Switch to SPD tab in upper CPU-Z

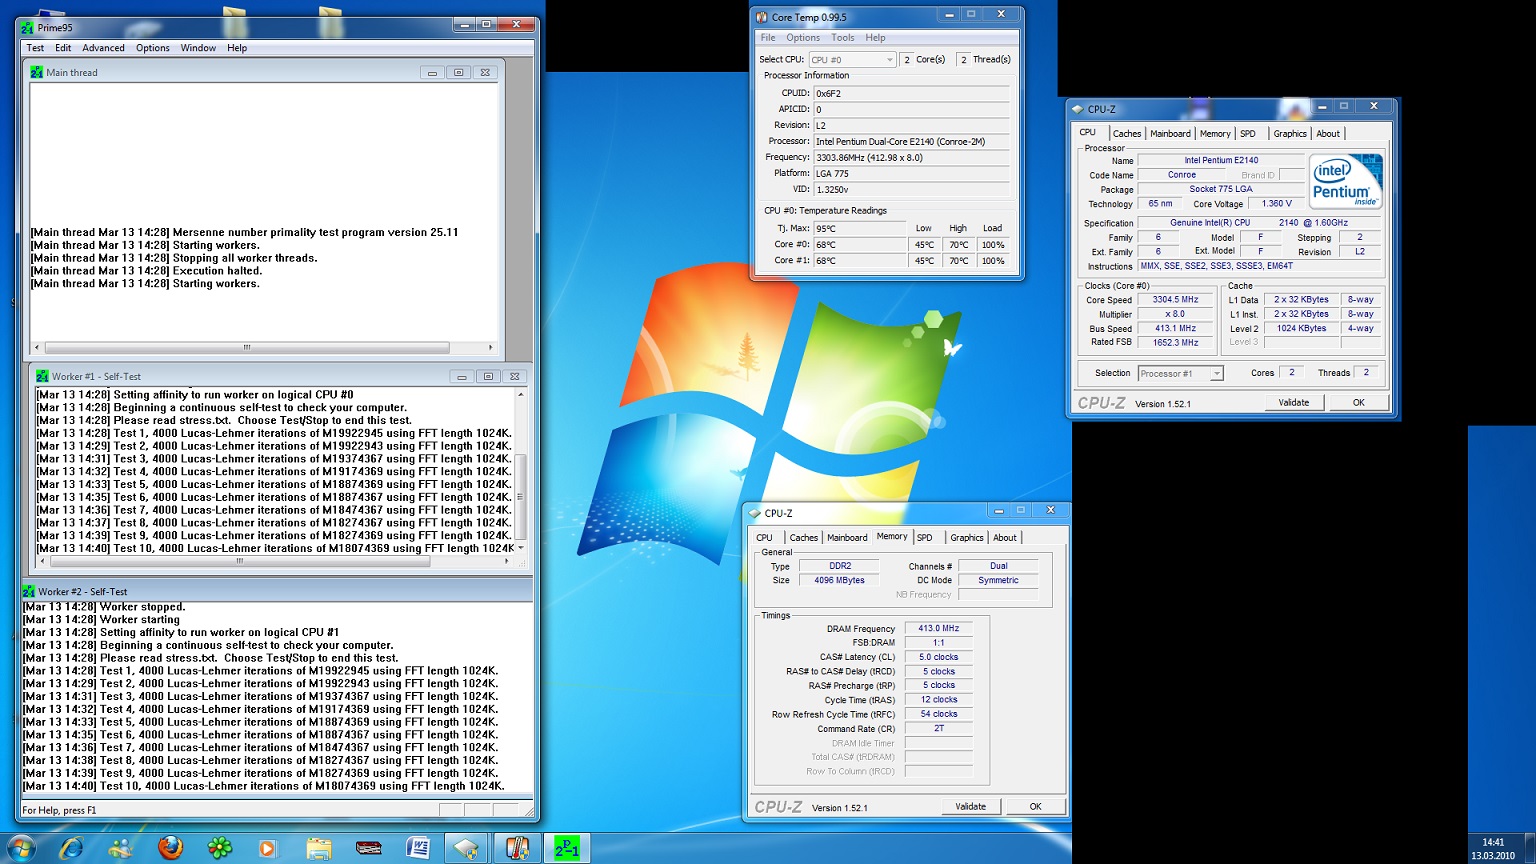pos(1248,134)
